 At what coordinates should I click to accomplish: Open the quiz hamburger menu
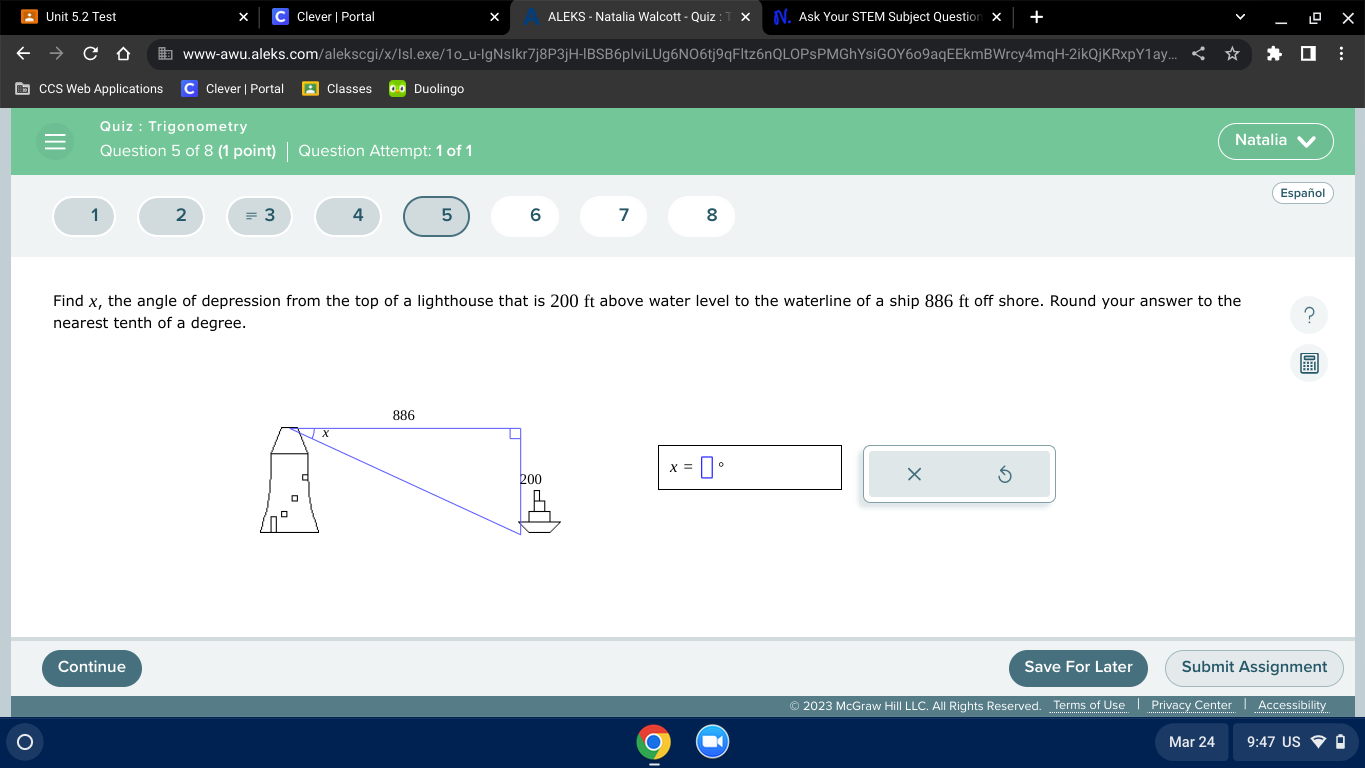55,141
